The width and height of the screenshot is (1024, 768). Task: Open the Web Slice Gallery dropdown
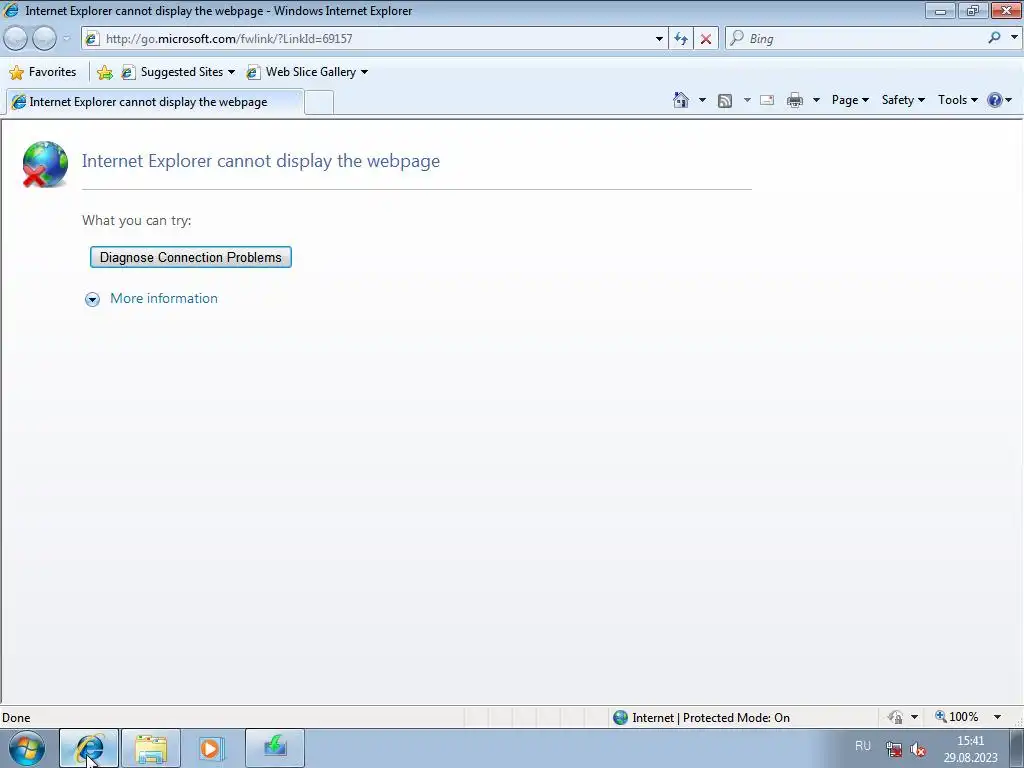307,72
